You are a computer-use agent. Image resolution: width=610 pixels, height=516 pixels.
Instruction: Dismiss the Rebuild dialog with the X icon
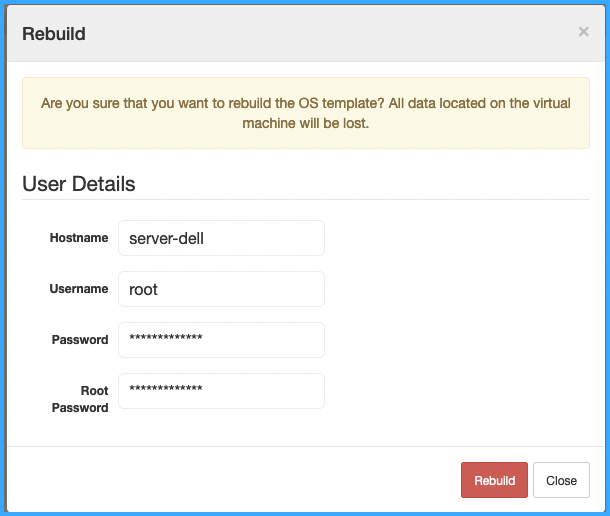pyautogui.click(x=583, y=32)
